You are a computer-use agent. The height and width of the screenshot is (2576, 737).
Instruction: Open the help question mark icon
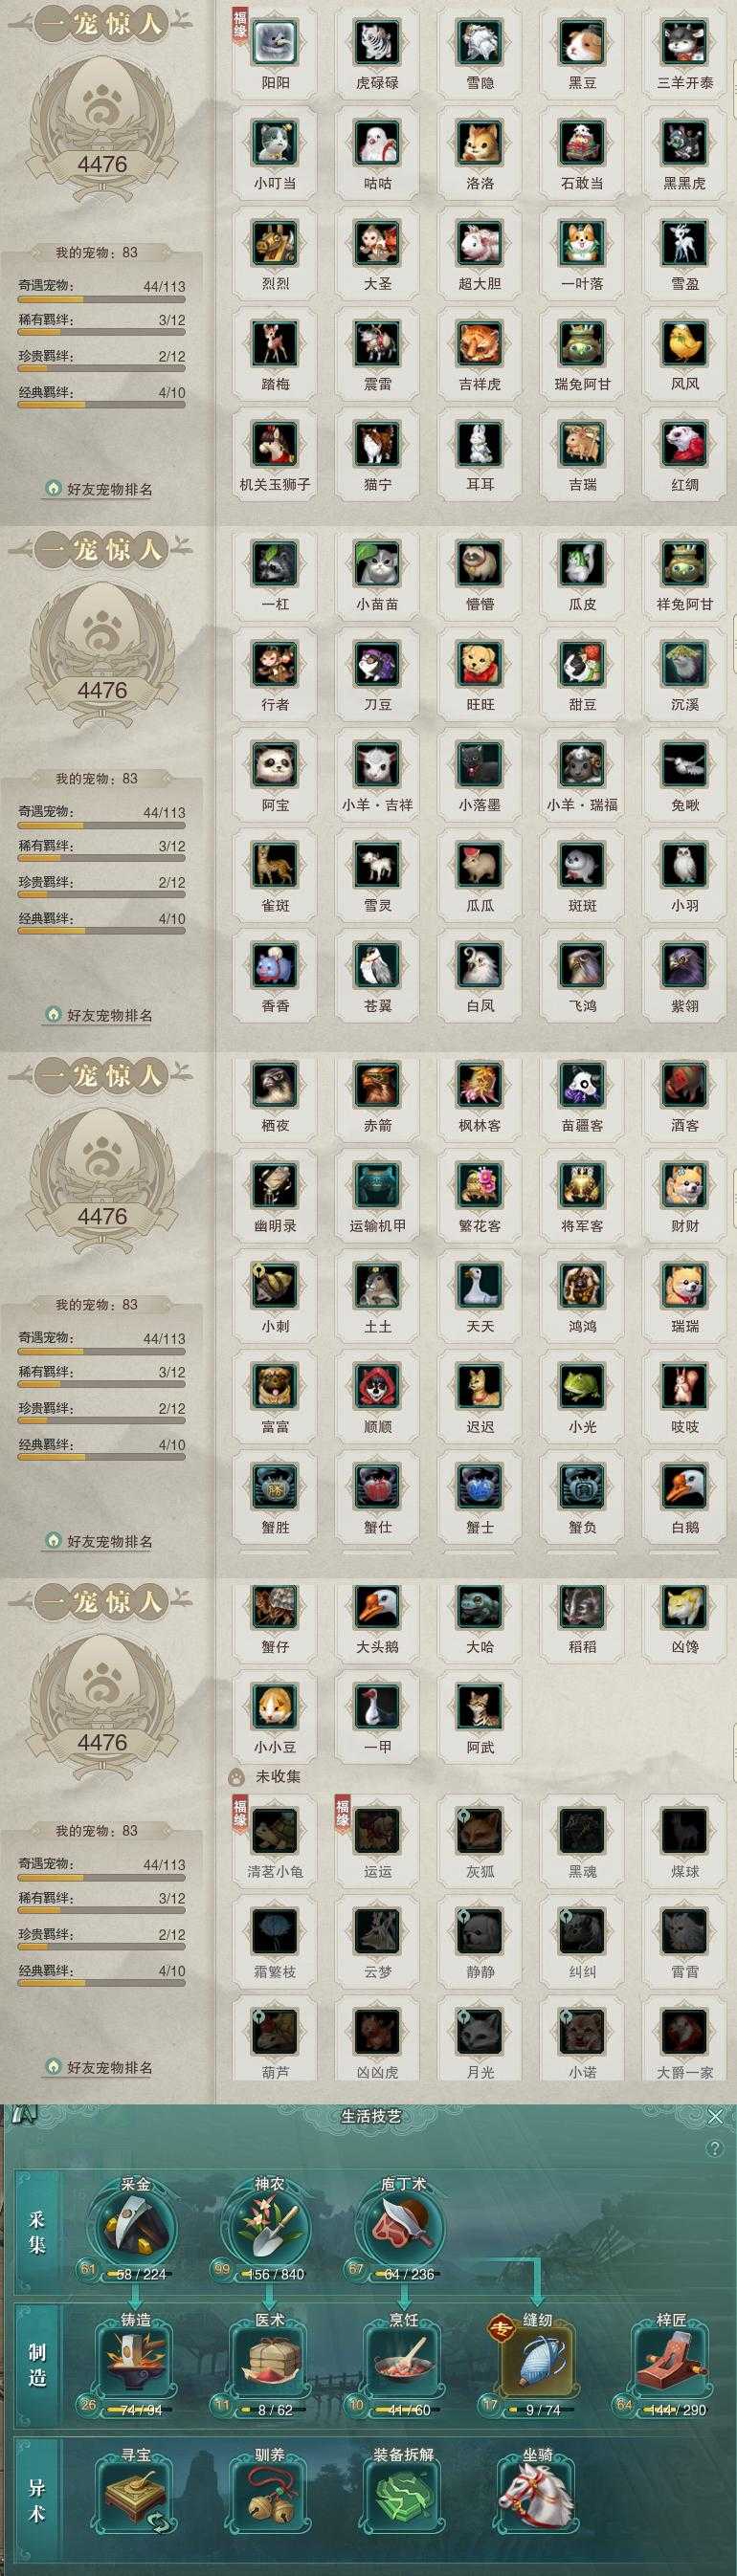coord(714,2148)
